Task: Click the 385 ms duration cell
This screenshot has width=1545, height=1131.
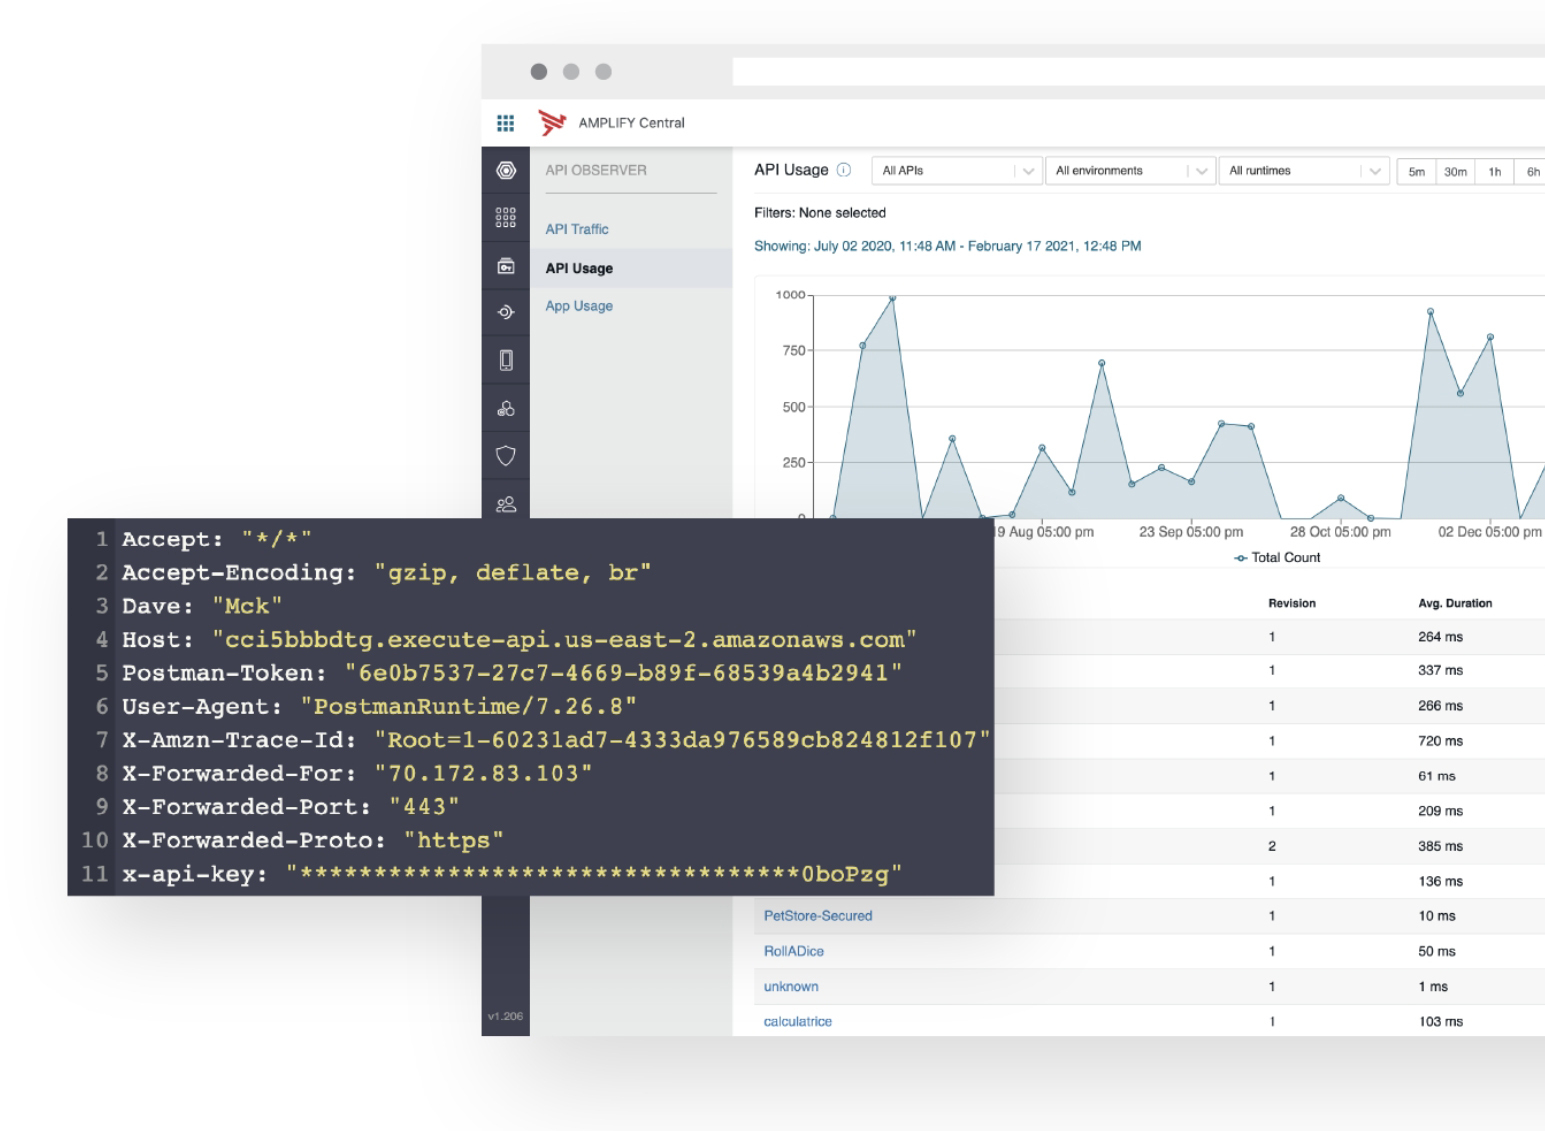Action: 1440,846
